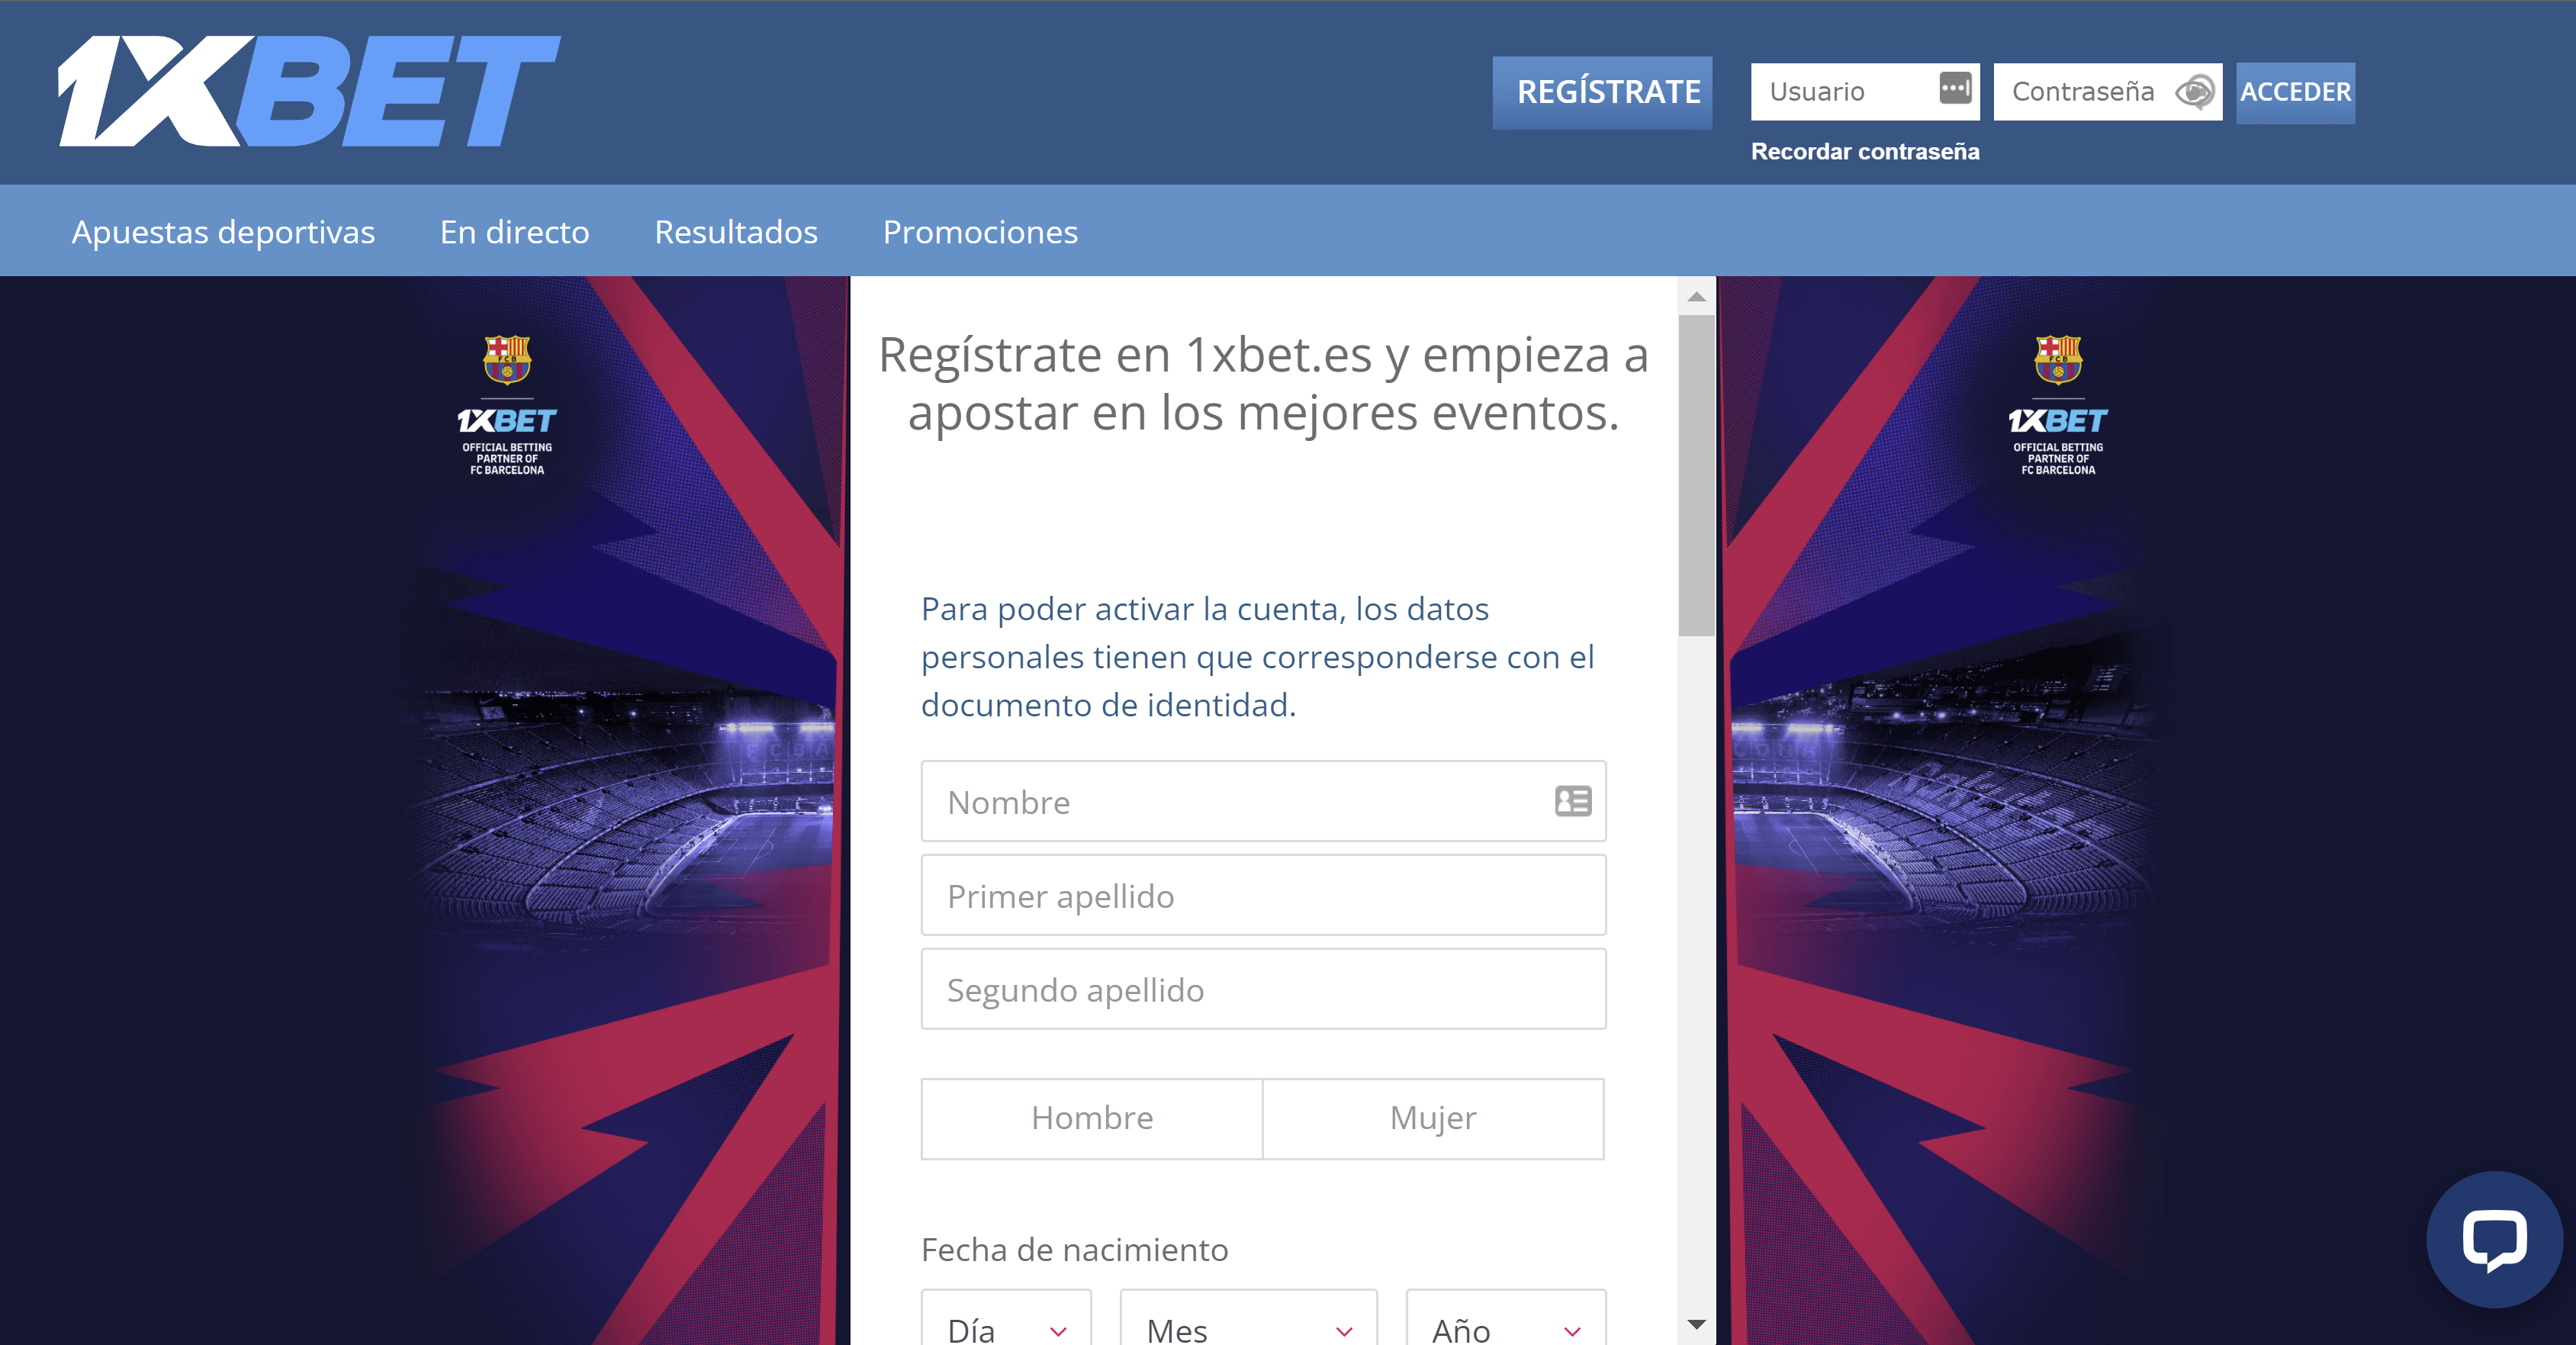
Task: Open the live chat bubble
Action: 2494,1239
